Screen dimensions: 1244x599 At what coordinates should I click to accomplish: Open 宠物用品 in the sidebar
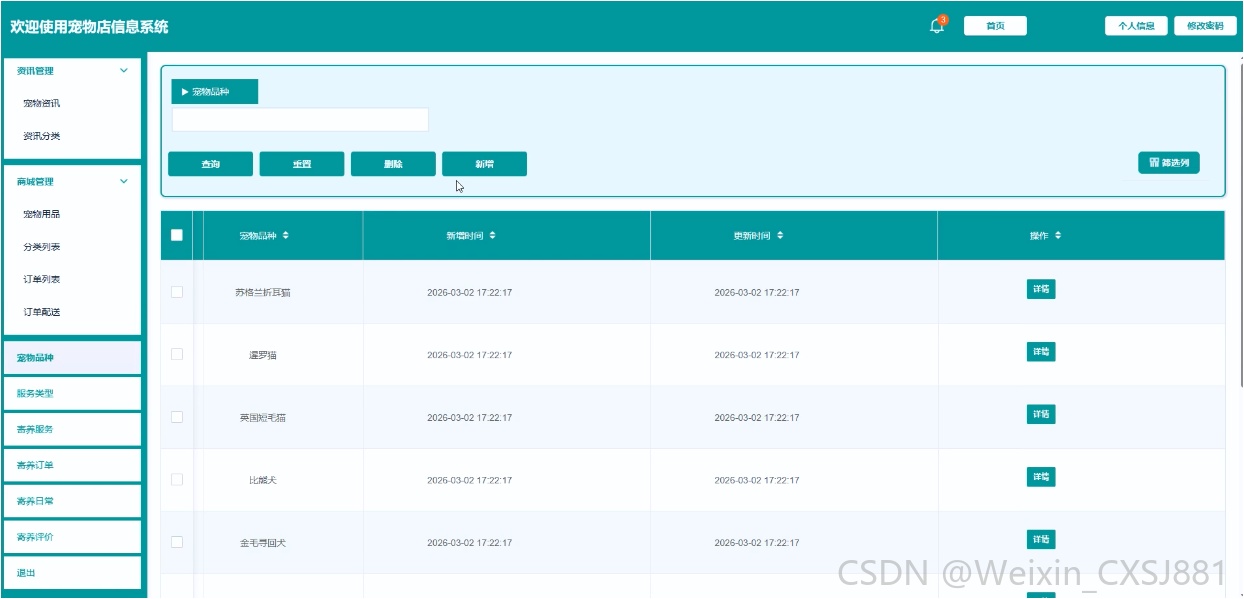coord(42,214)
